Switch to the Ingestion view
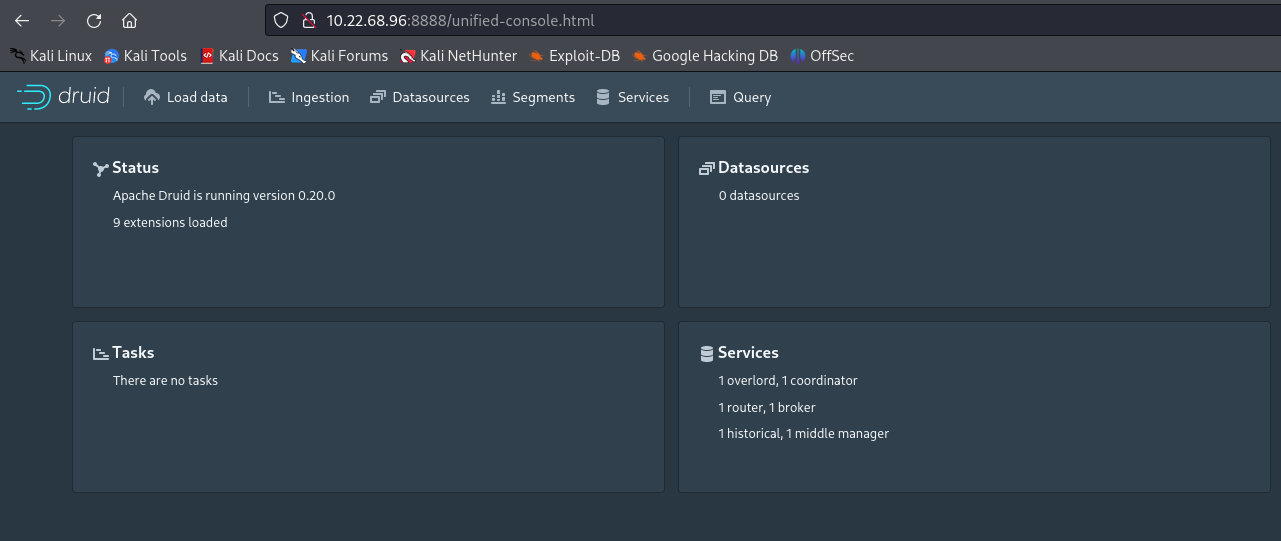 point(309,97)
